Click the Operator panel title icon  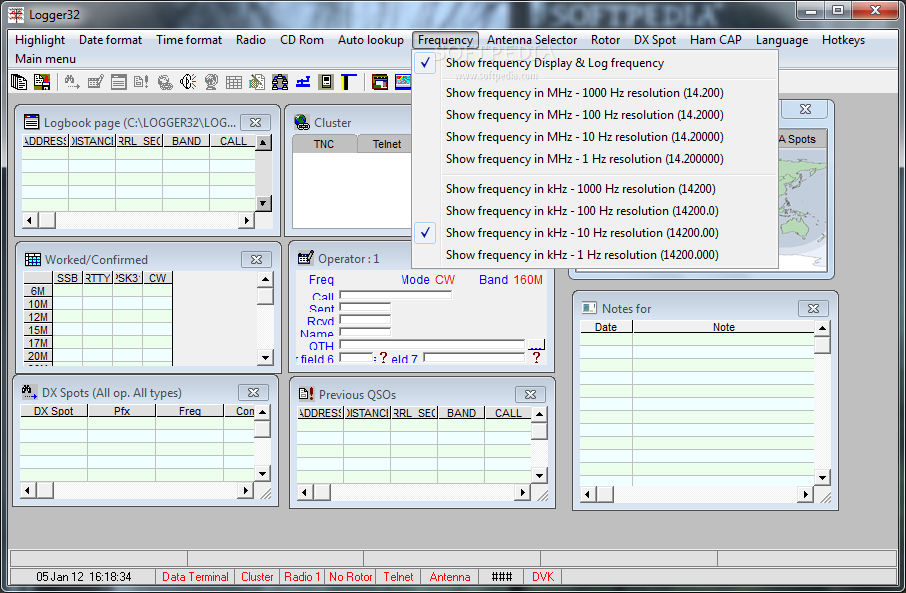click(x=305, y=258)
